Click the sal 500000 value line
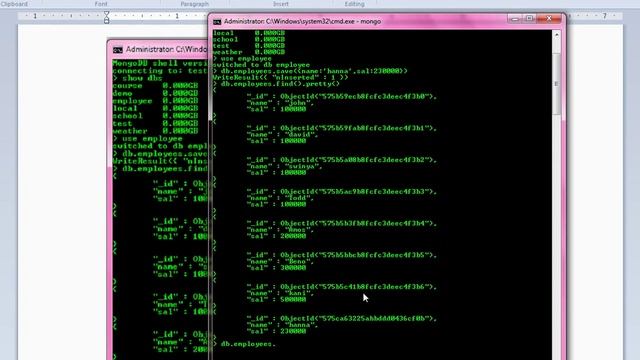Screen dimensions: 640x360 [276, 300]
